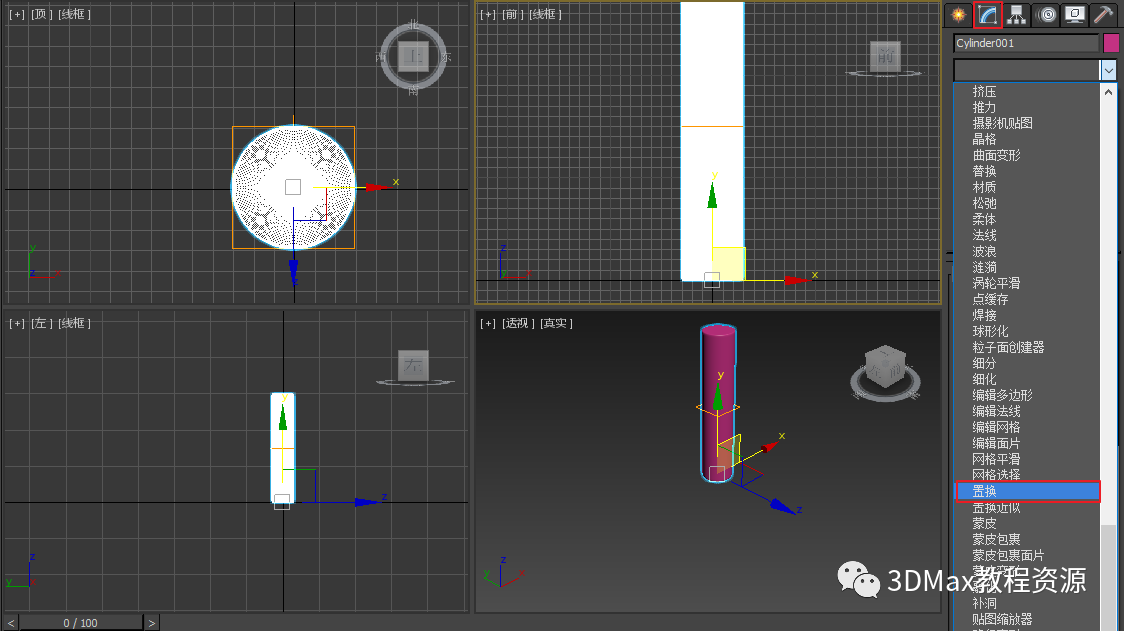Open the [前] view label menu

click(x=513, y=14)
